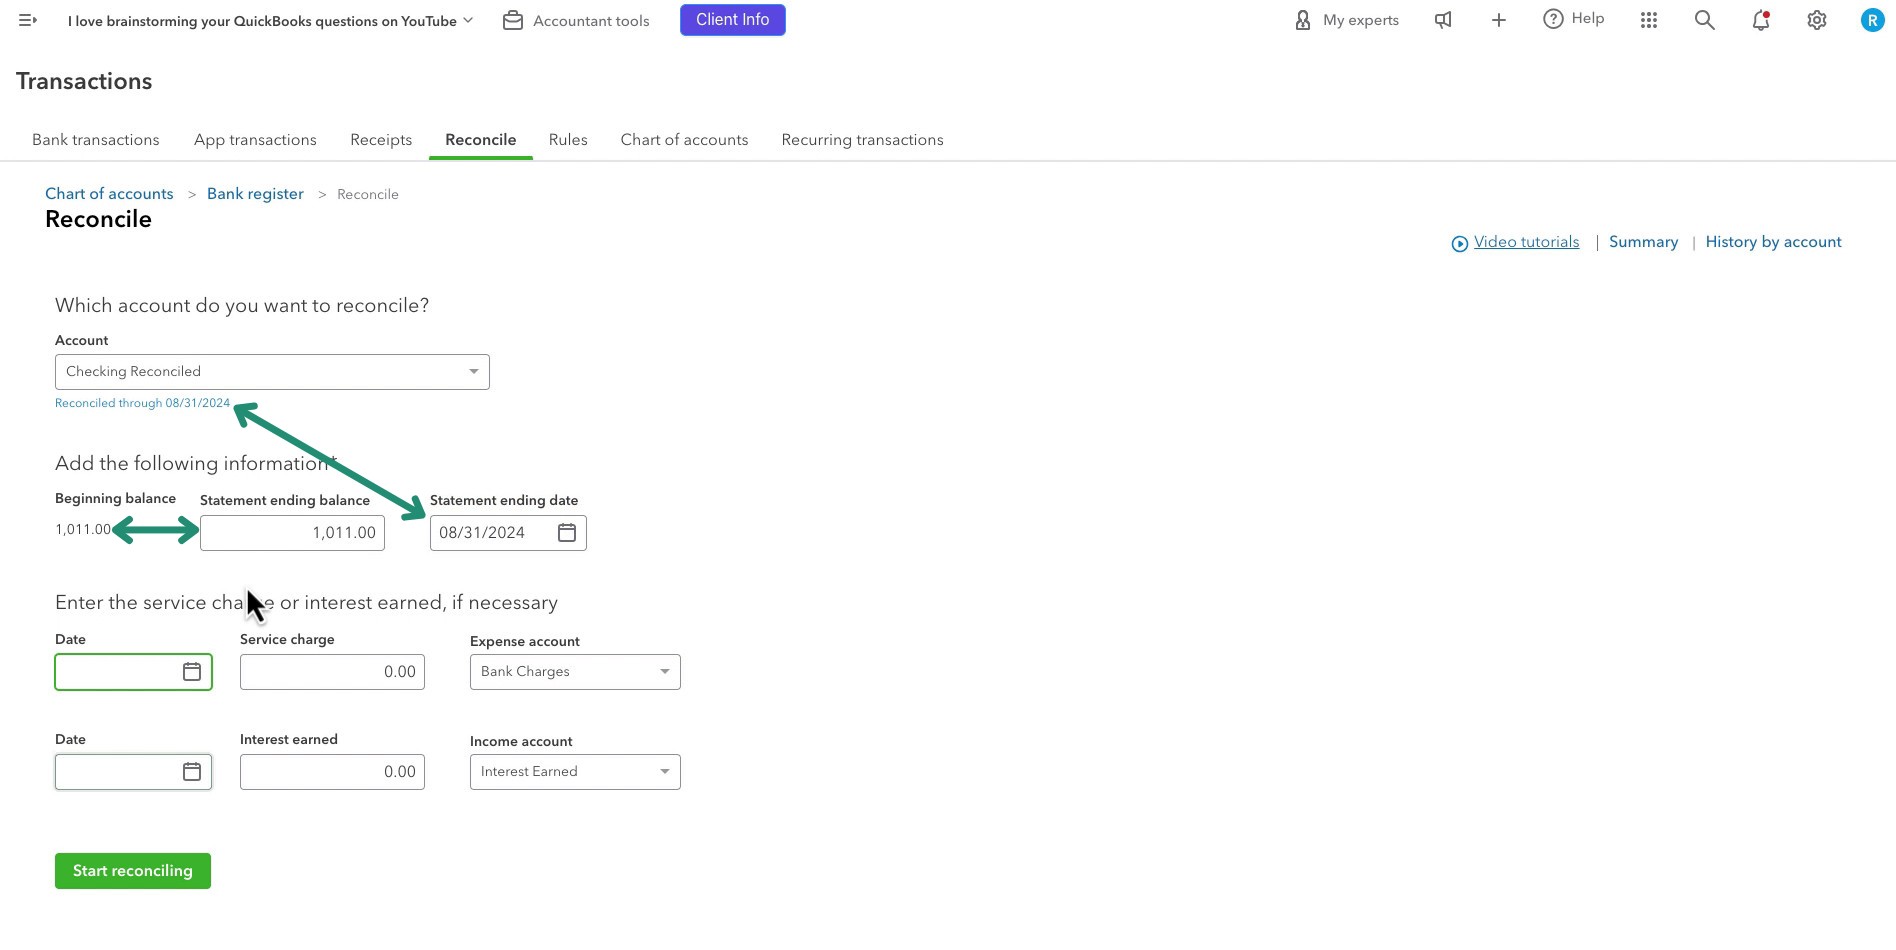Open the Summary link

[x=1643, y=242]
